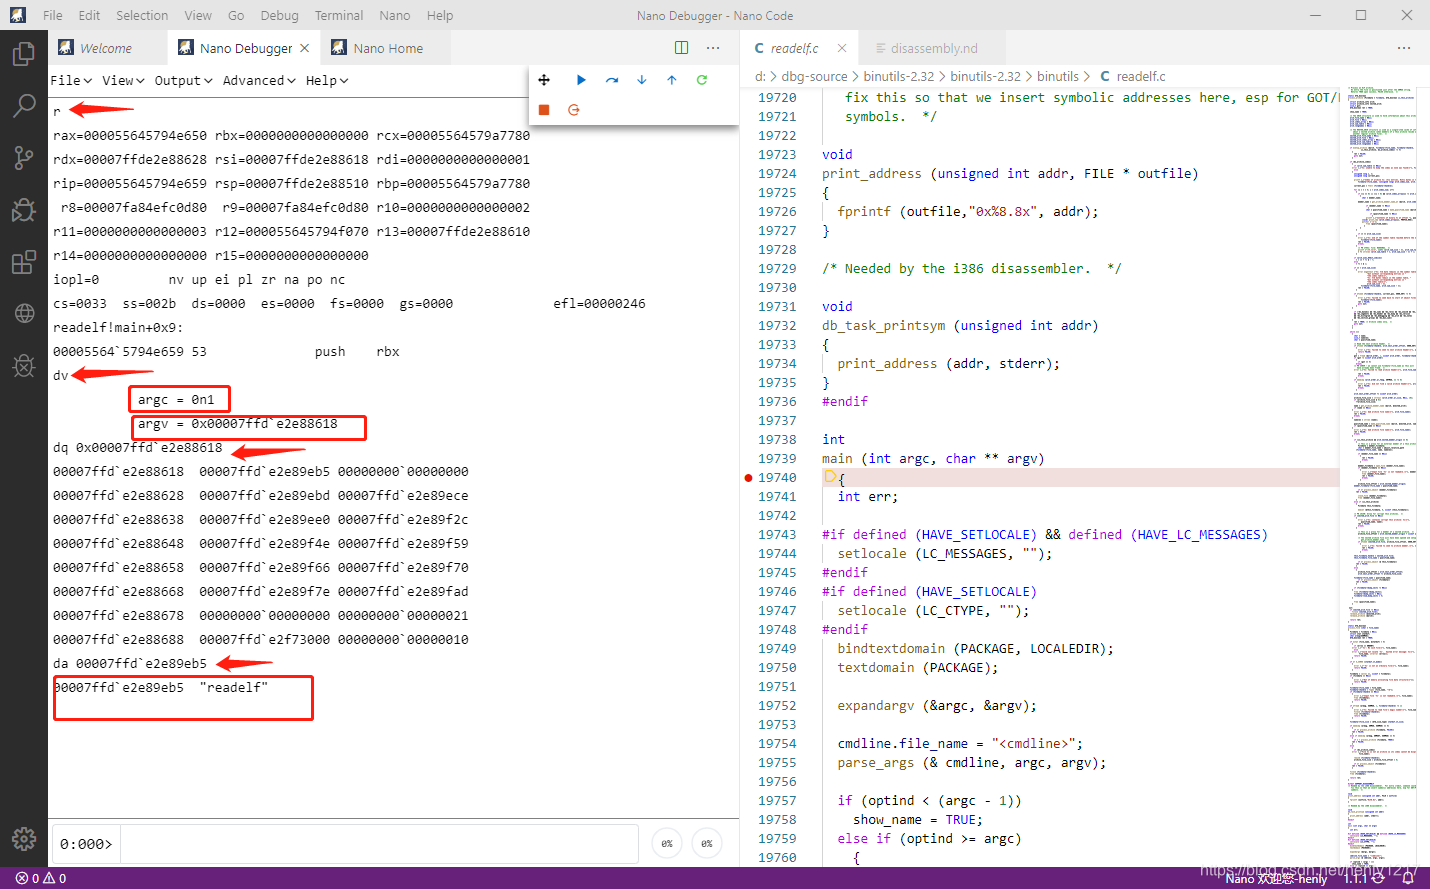Open the Nano bug icon in activity bar
1430x889 pixels.
coord(23,366)
